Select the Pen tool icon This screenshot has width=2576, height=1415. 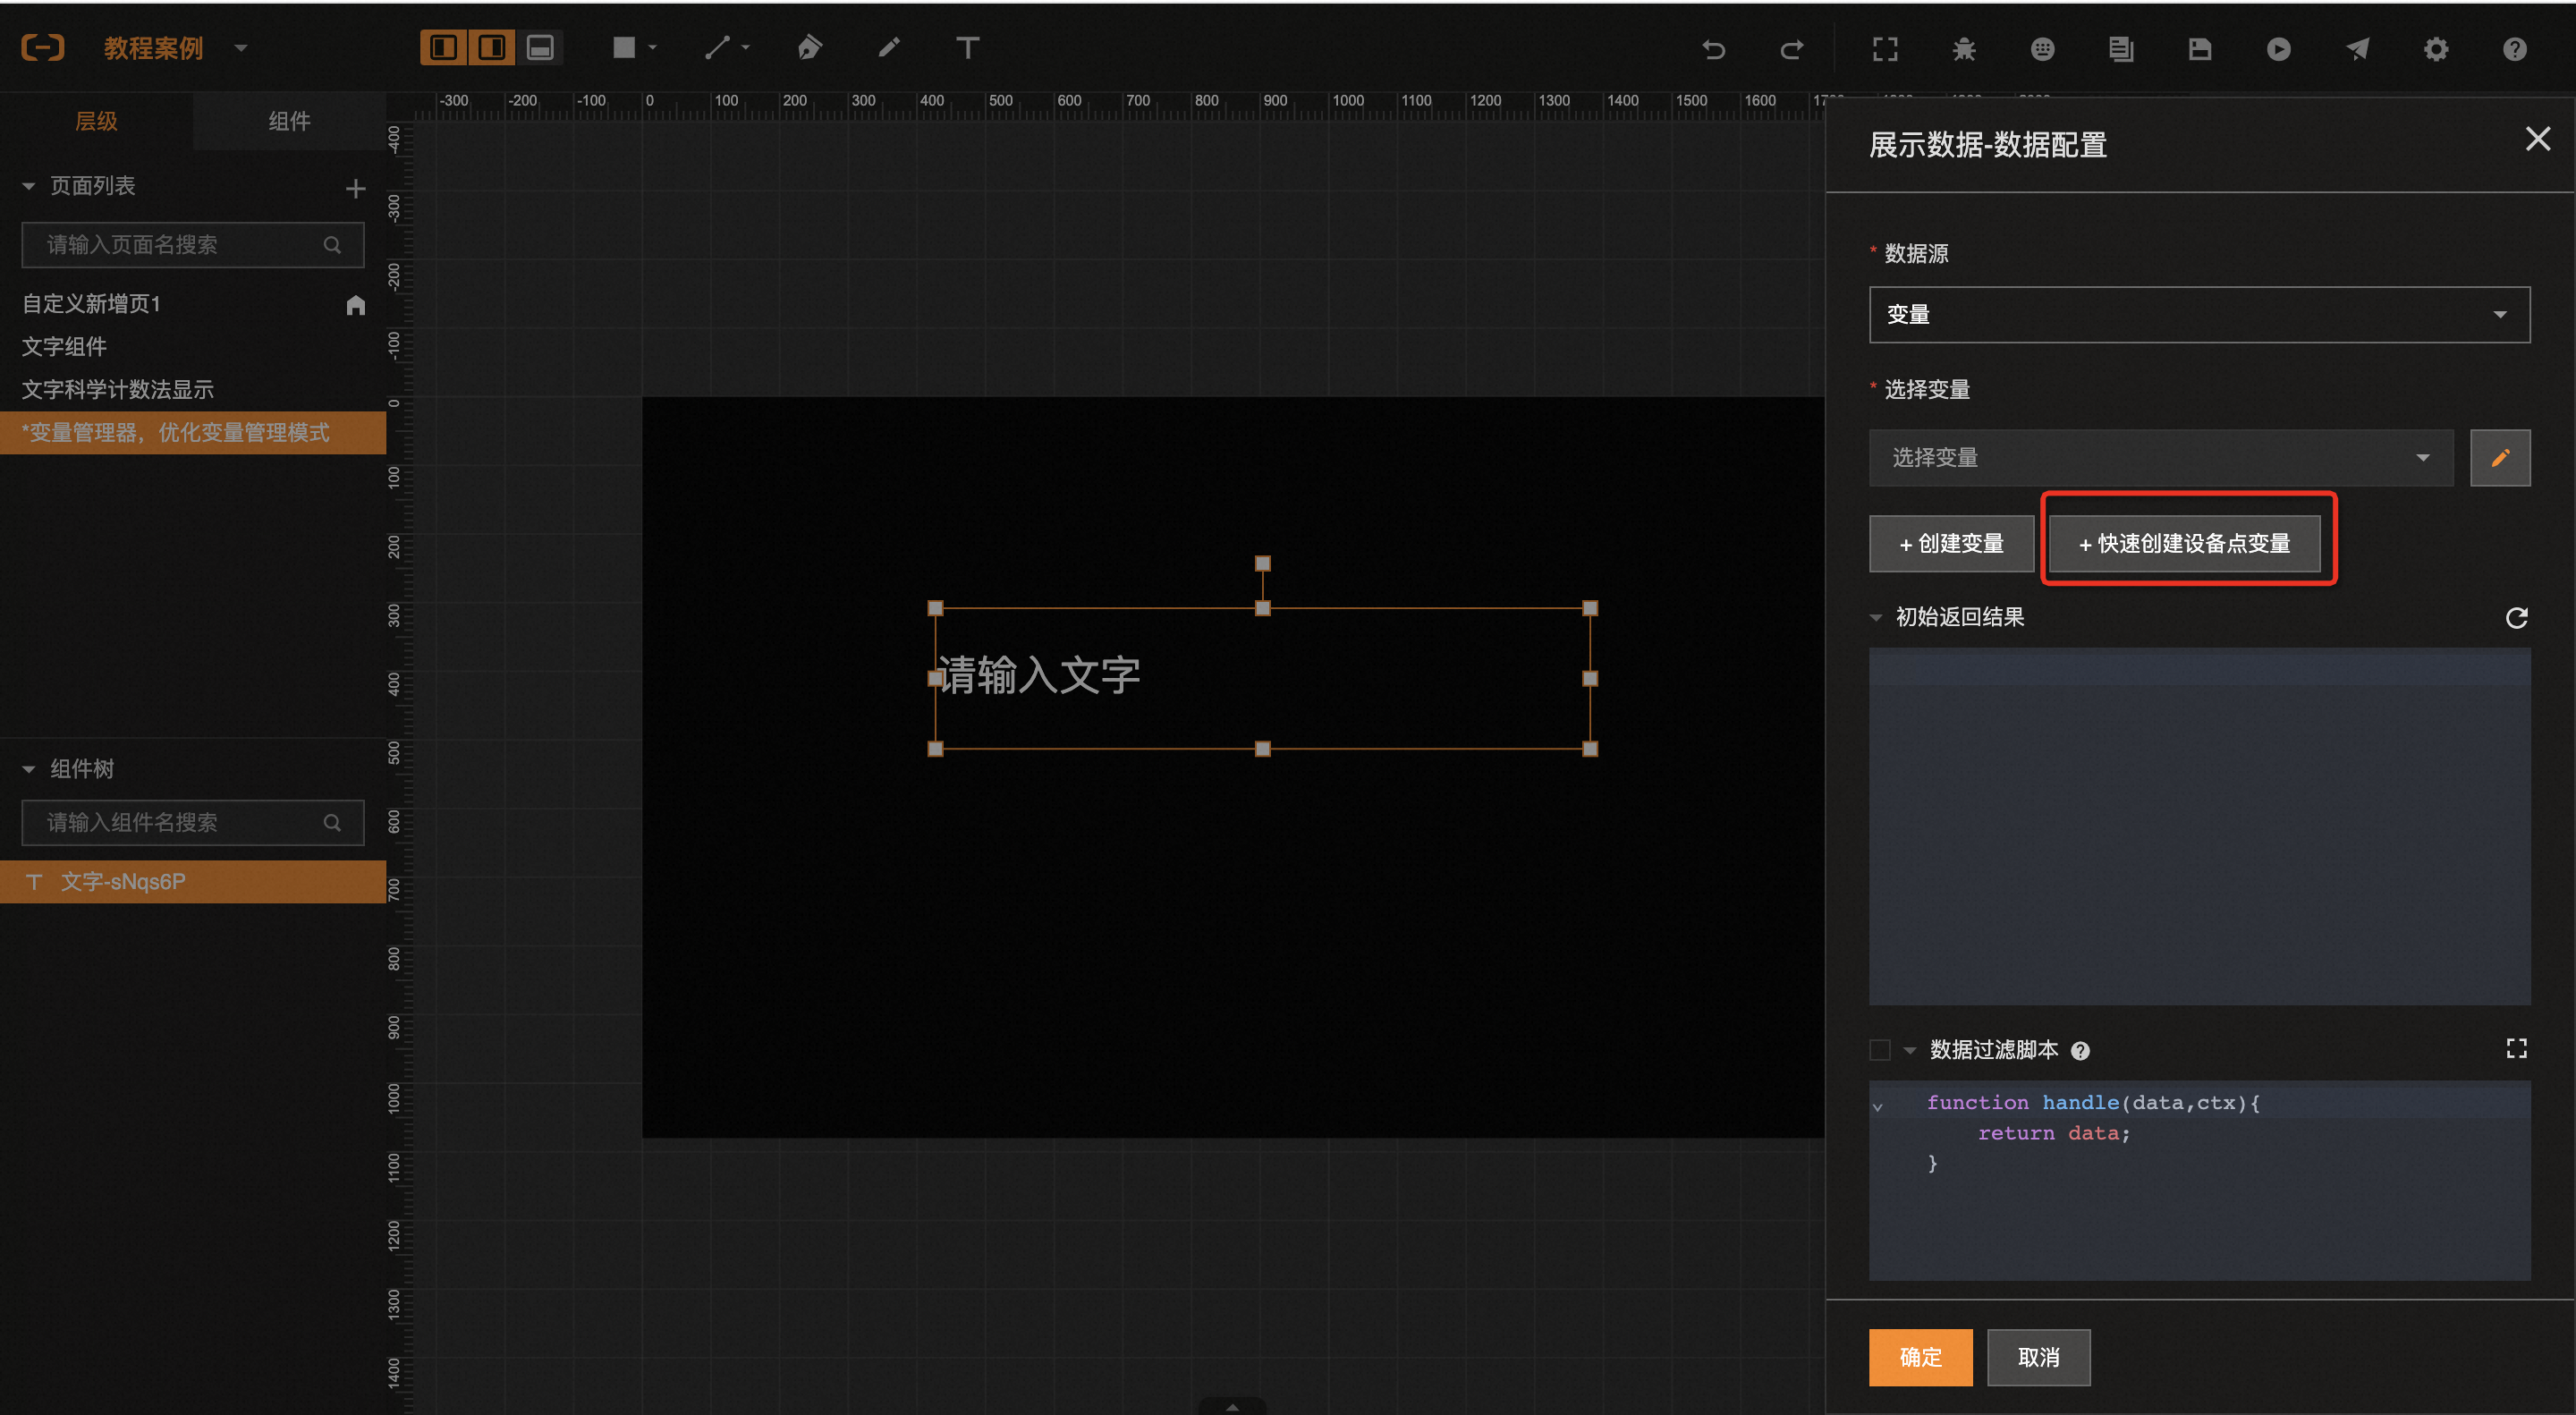coord(809,48)
